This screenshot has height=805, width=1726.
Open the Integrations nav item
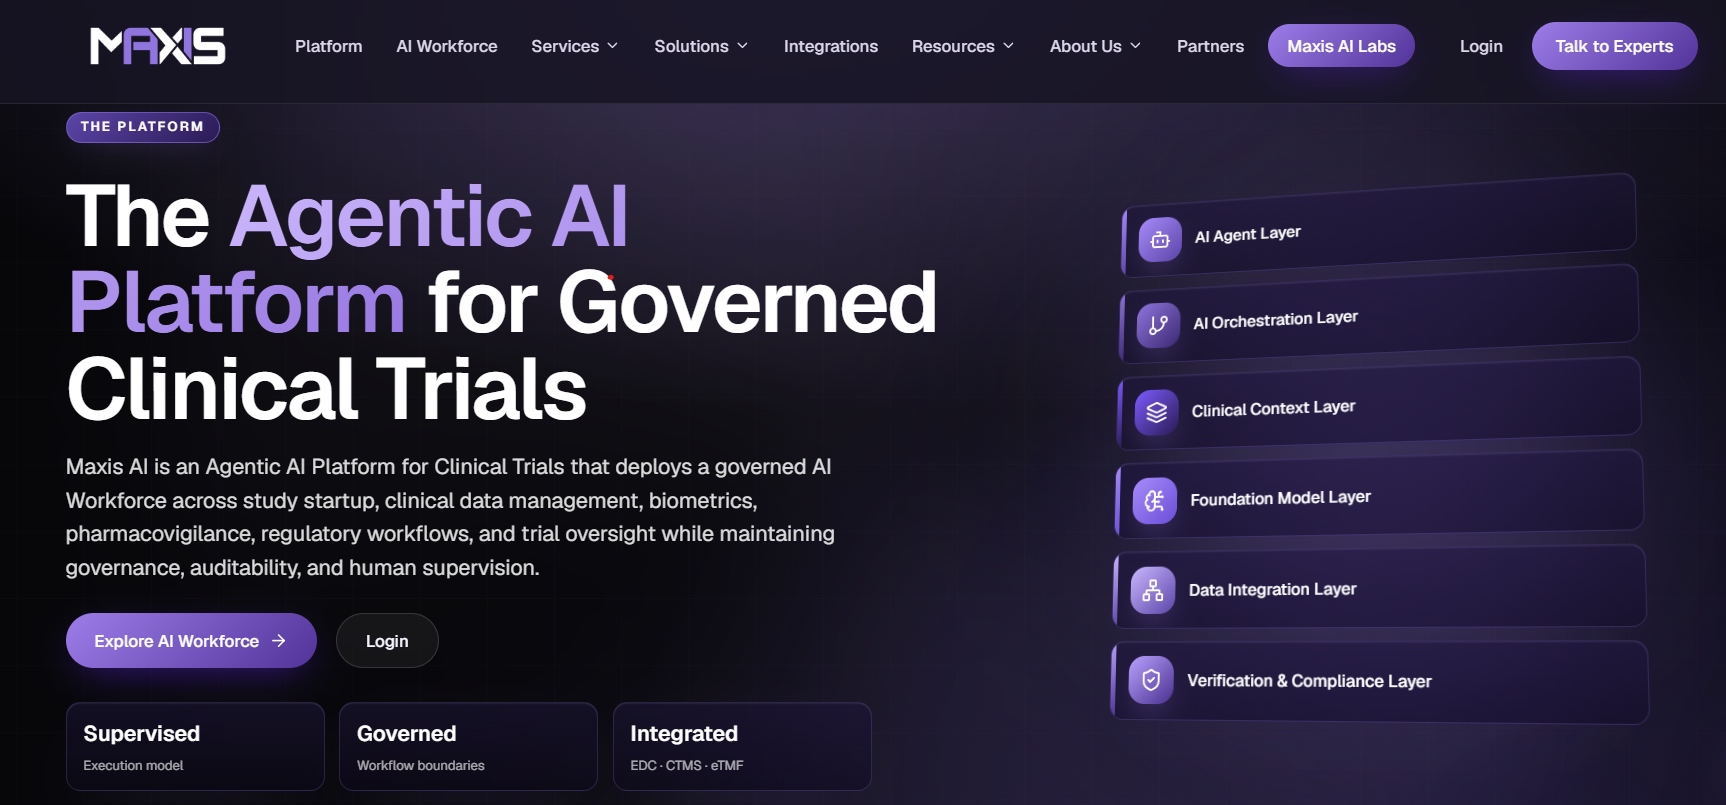tap(831, 46)
